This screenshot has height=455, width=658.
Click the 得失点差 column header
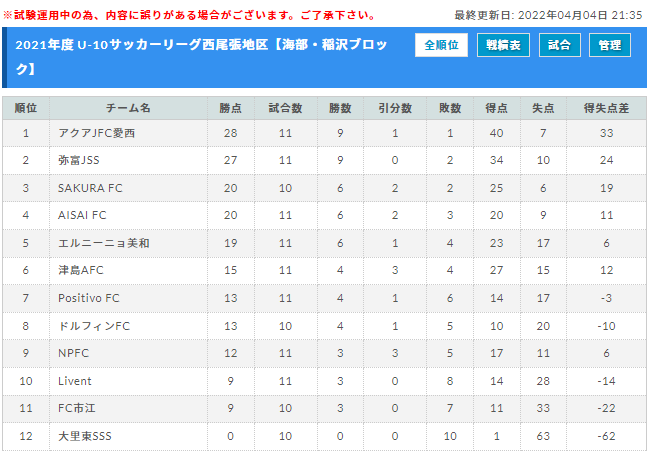tap(606, 108)
